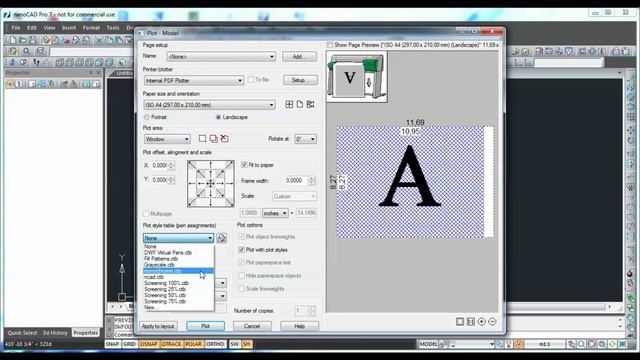Click the Setup... button
This screenshot has height=360, width=640.
(x=300, y=80)
